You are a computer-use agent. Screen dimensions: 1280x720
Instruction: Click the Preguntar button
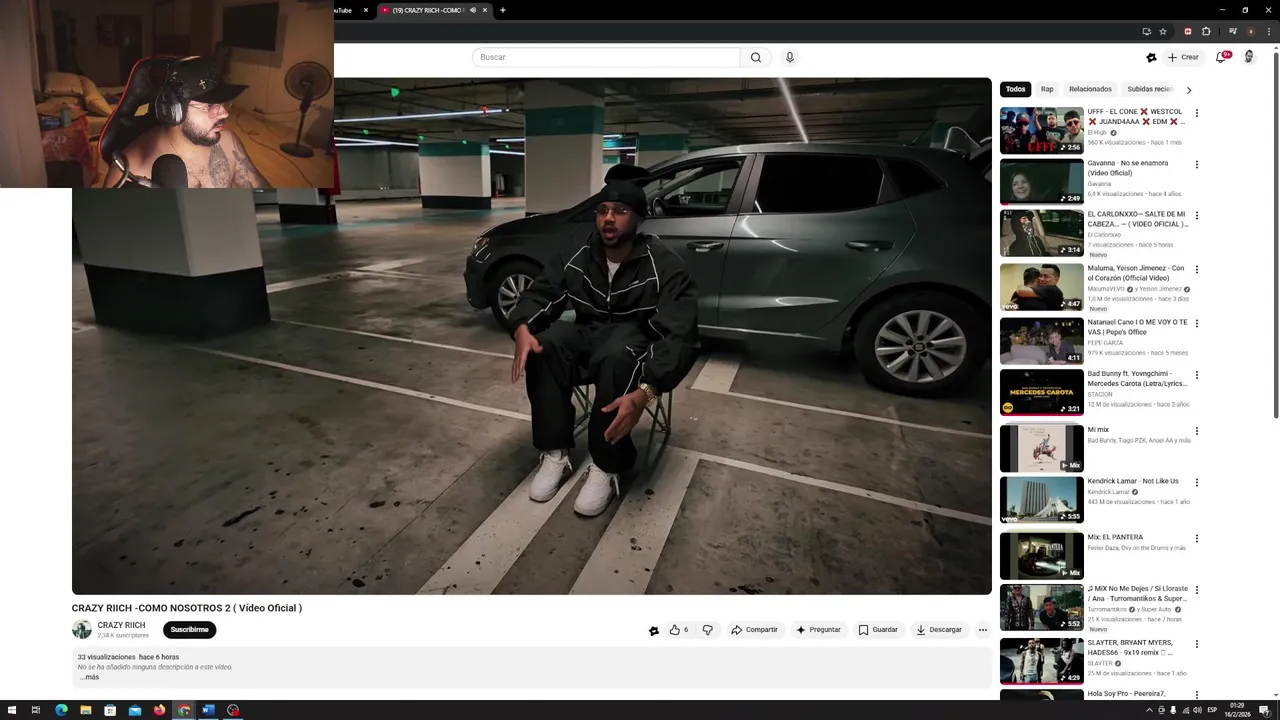pyautogui.click(x=818, y=630)
